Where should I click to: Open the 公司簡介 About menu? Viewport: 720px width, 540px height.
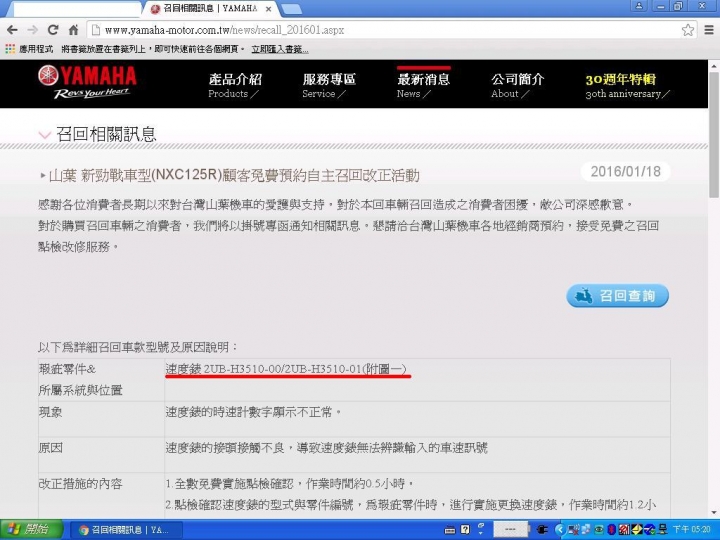tap(518, 85)
